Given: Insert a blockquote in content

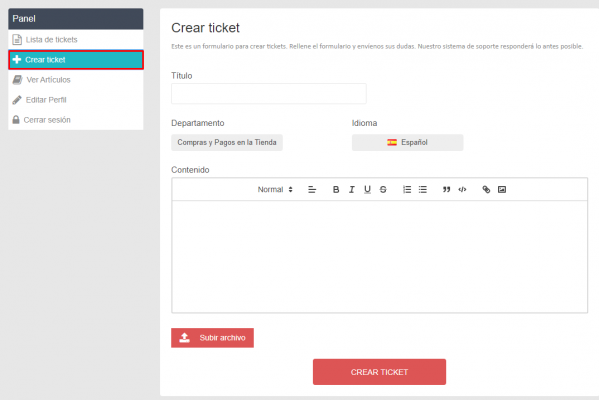Looking at the screenshot, I should (x=446, y=189).
